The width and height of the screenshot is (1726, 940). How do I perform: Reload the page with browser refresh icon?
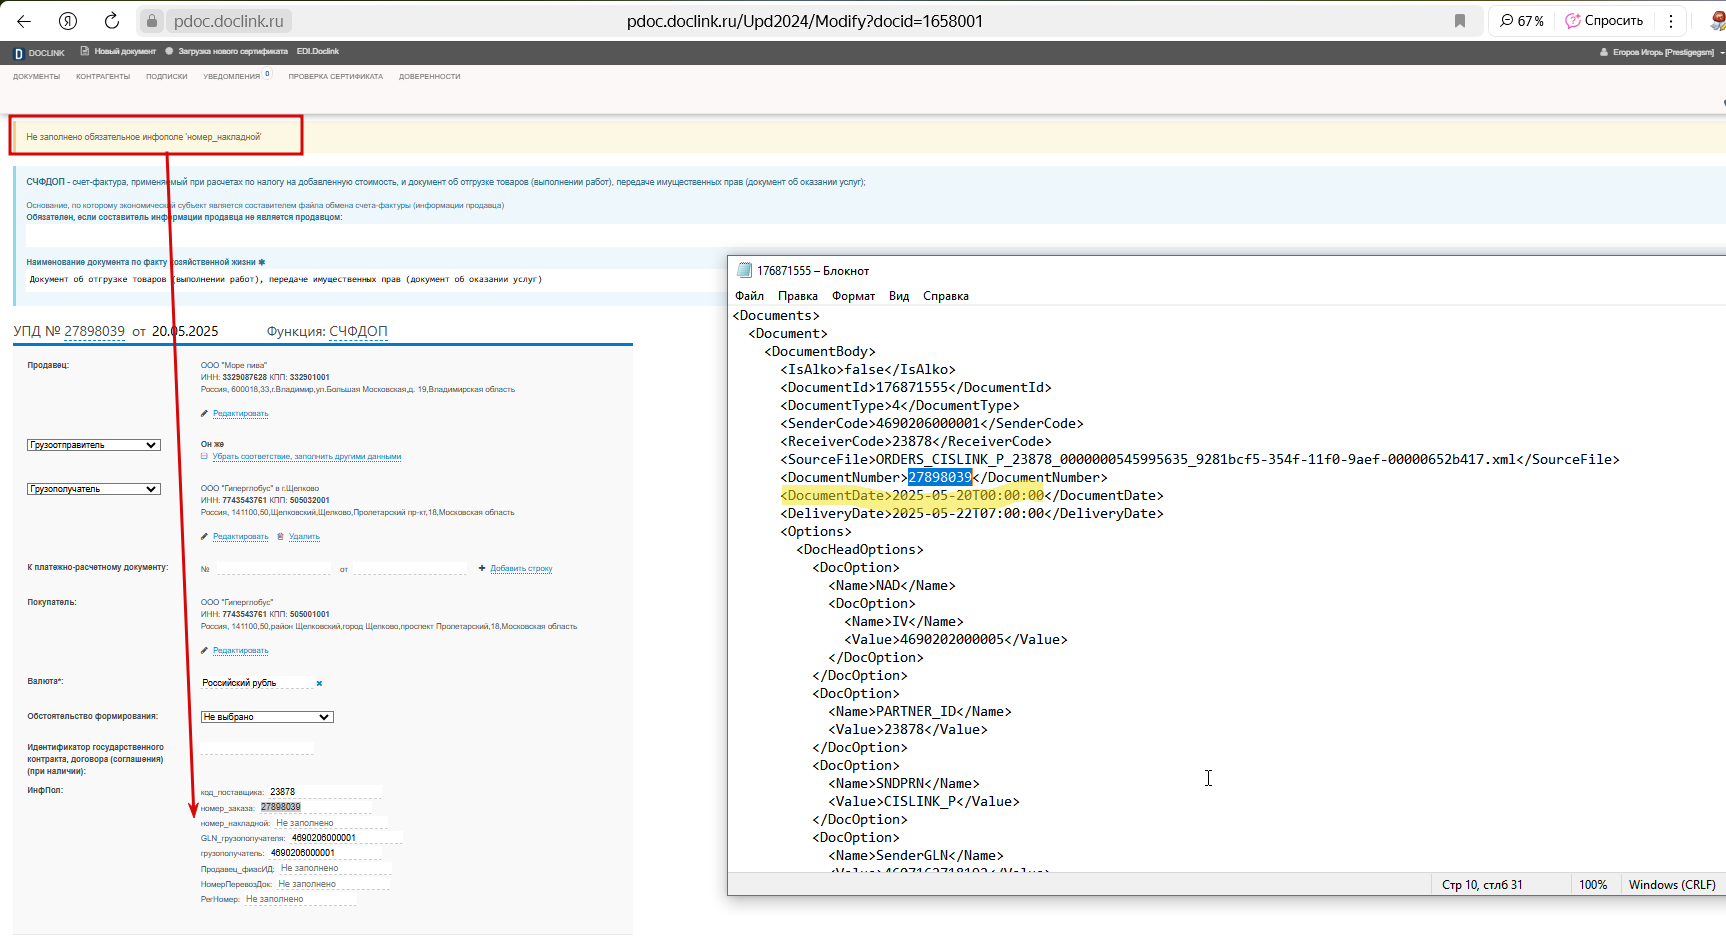pyautogui.click(x=112, y=21)
